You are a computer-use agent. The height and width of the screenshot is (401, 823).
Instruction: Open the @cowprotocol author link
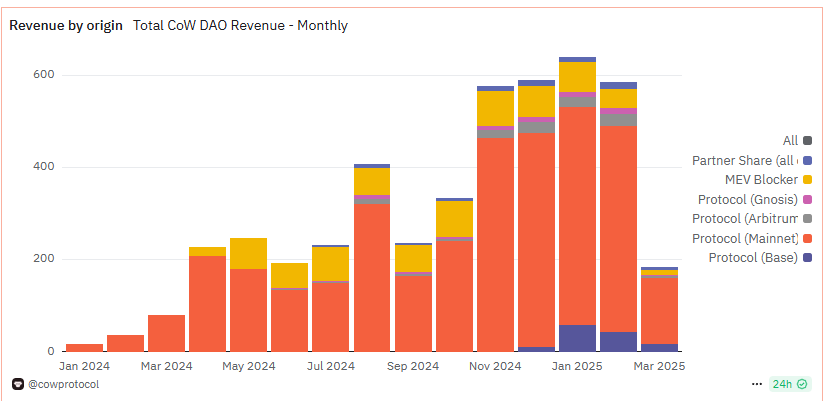pos(63,384)
